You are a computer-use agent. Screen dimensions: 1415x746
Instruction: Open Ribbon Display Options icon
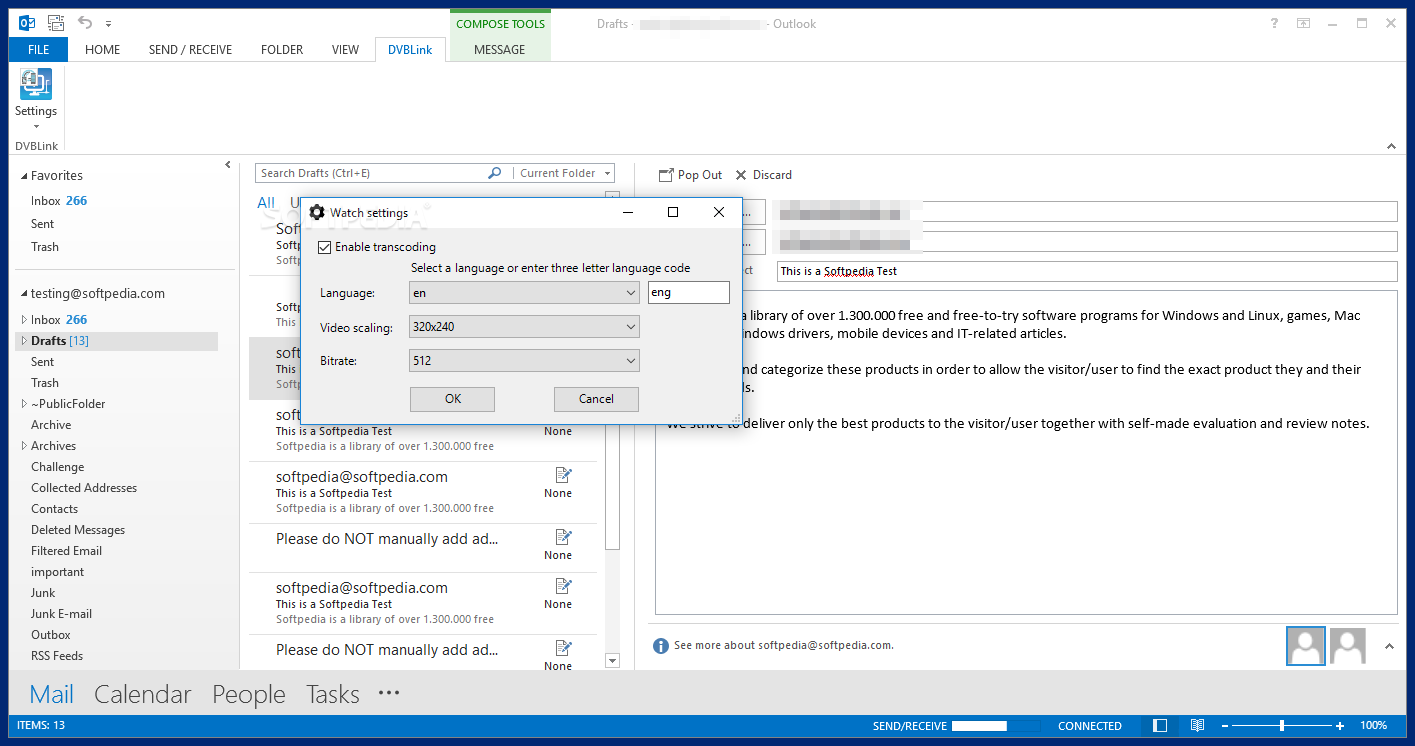click(x=1303, y=23)
